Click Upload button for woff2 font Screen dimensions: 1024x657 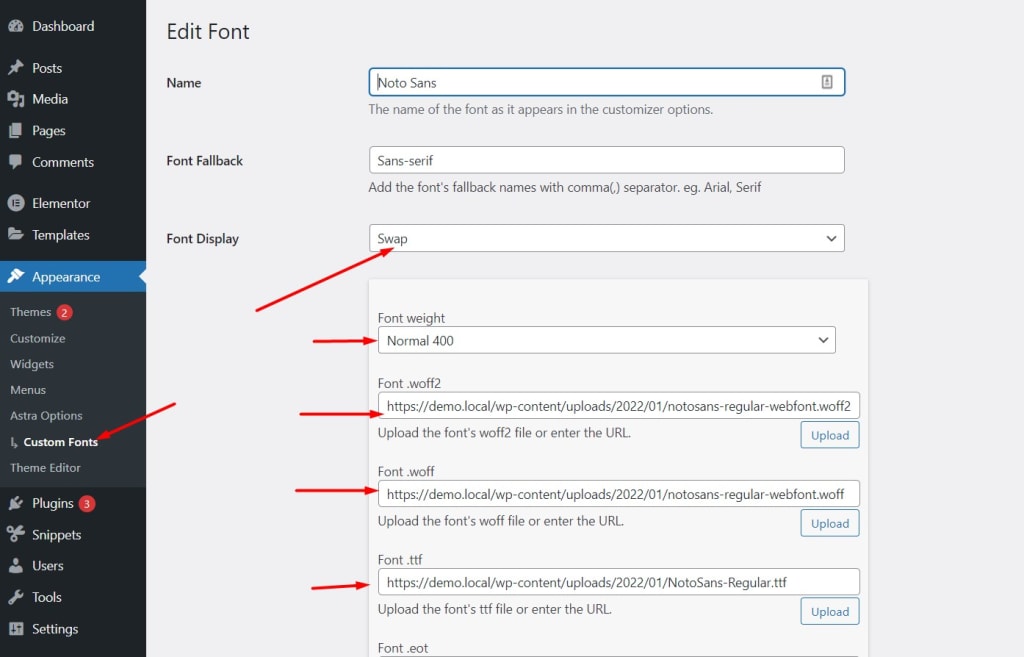point(830,435)
